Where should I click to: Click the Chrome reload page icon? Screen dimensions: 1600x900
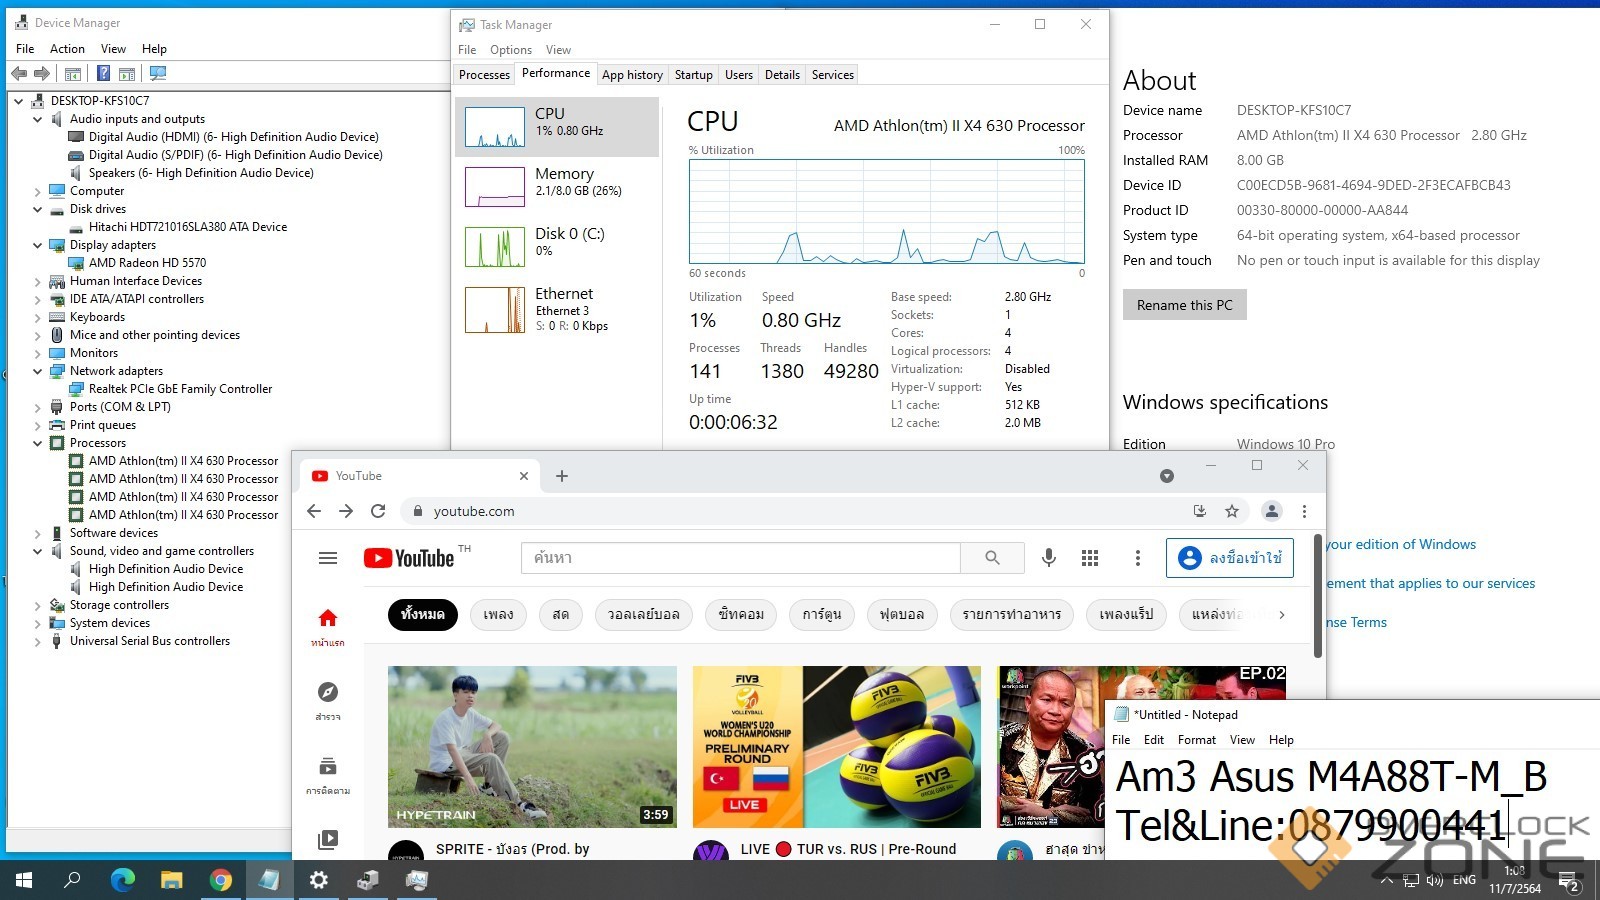click(x=378, y=511)
